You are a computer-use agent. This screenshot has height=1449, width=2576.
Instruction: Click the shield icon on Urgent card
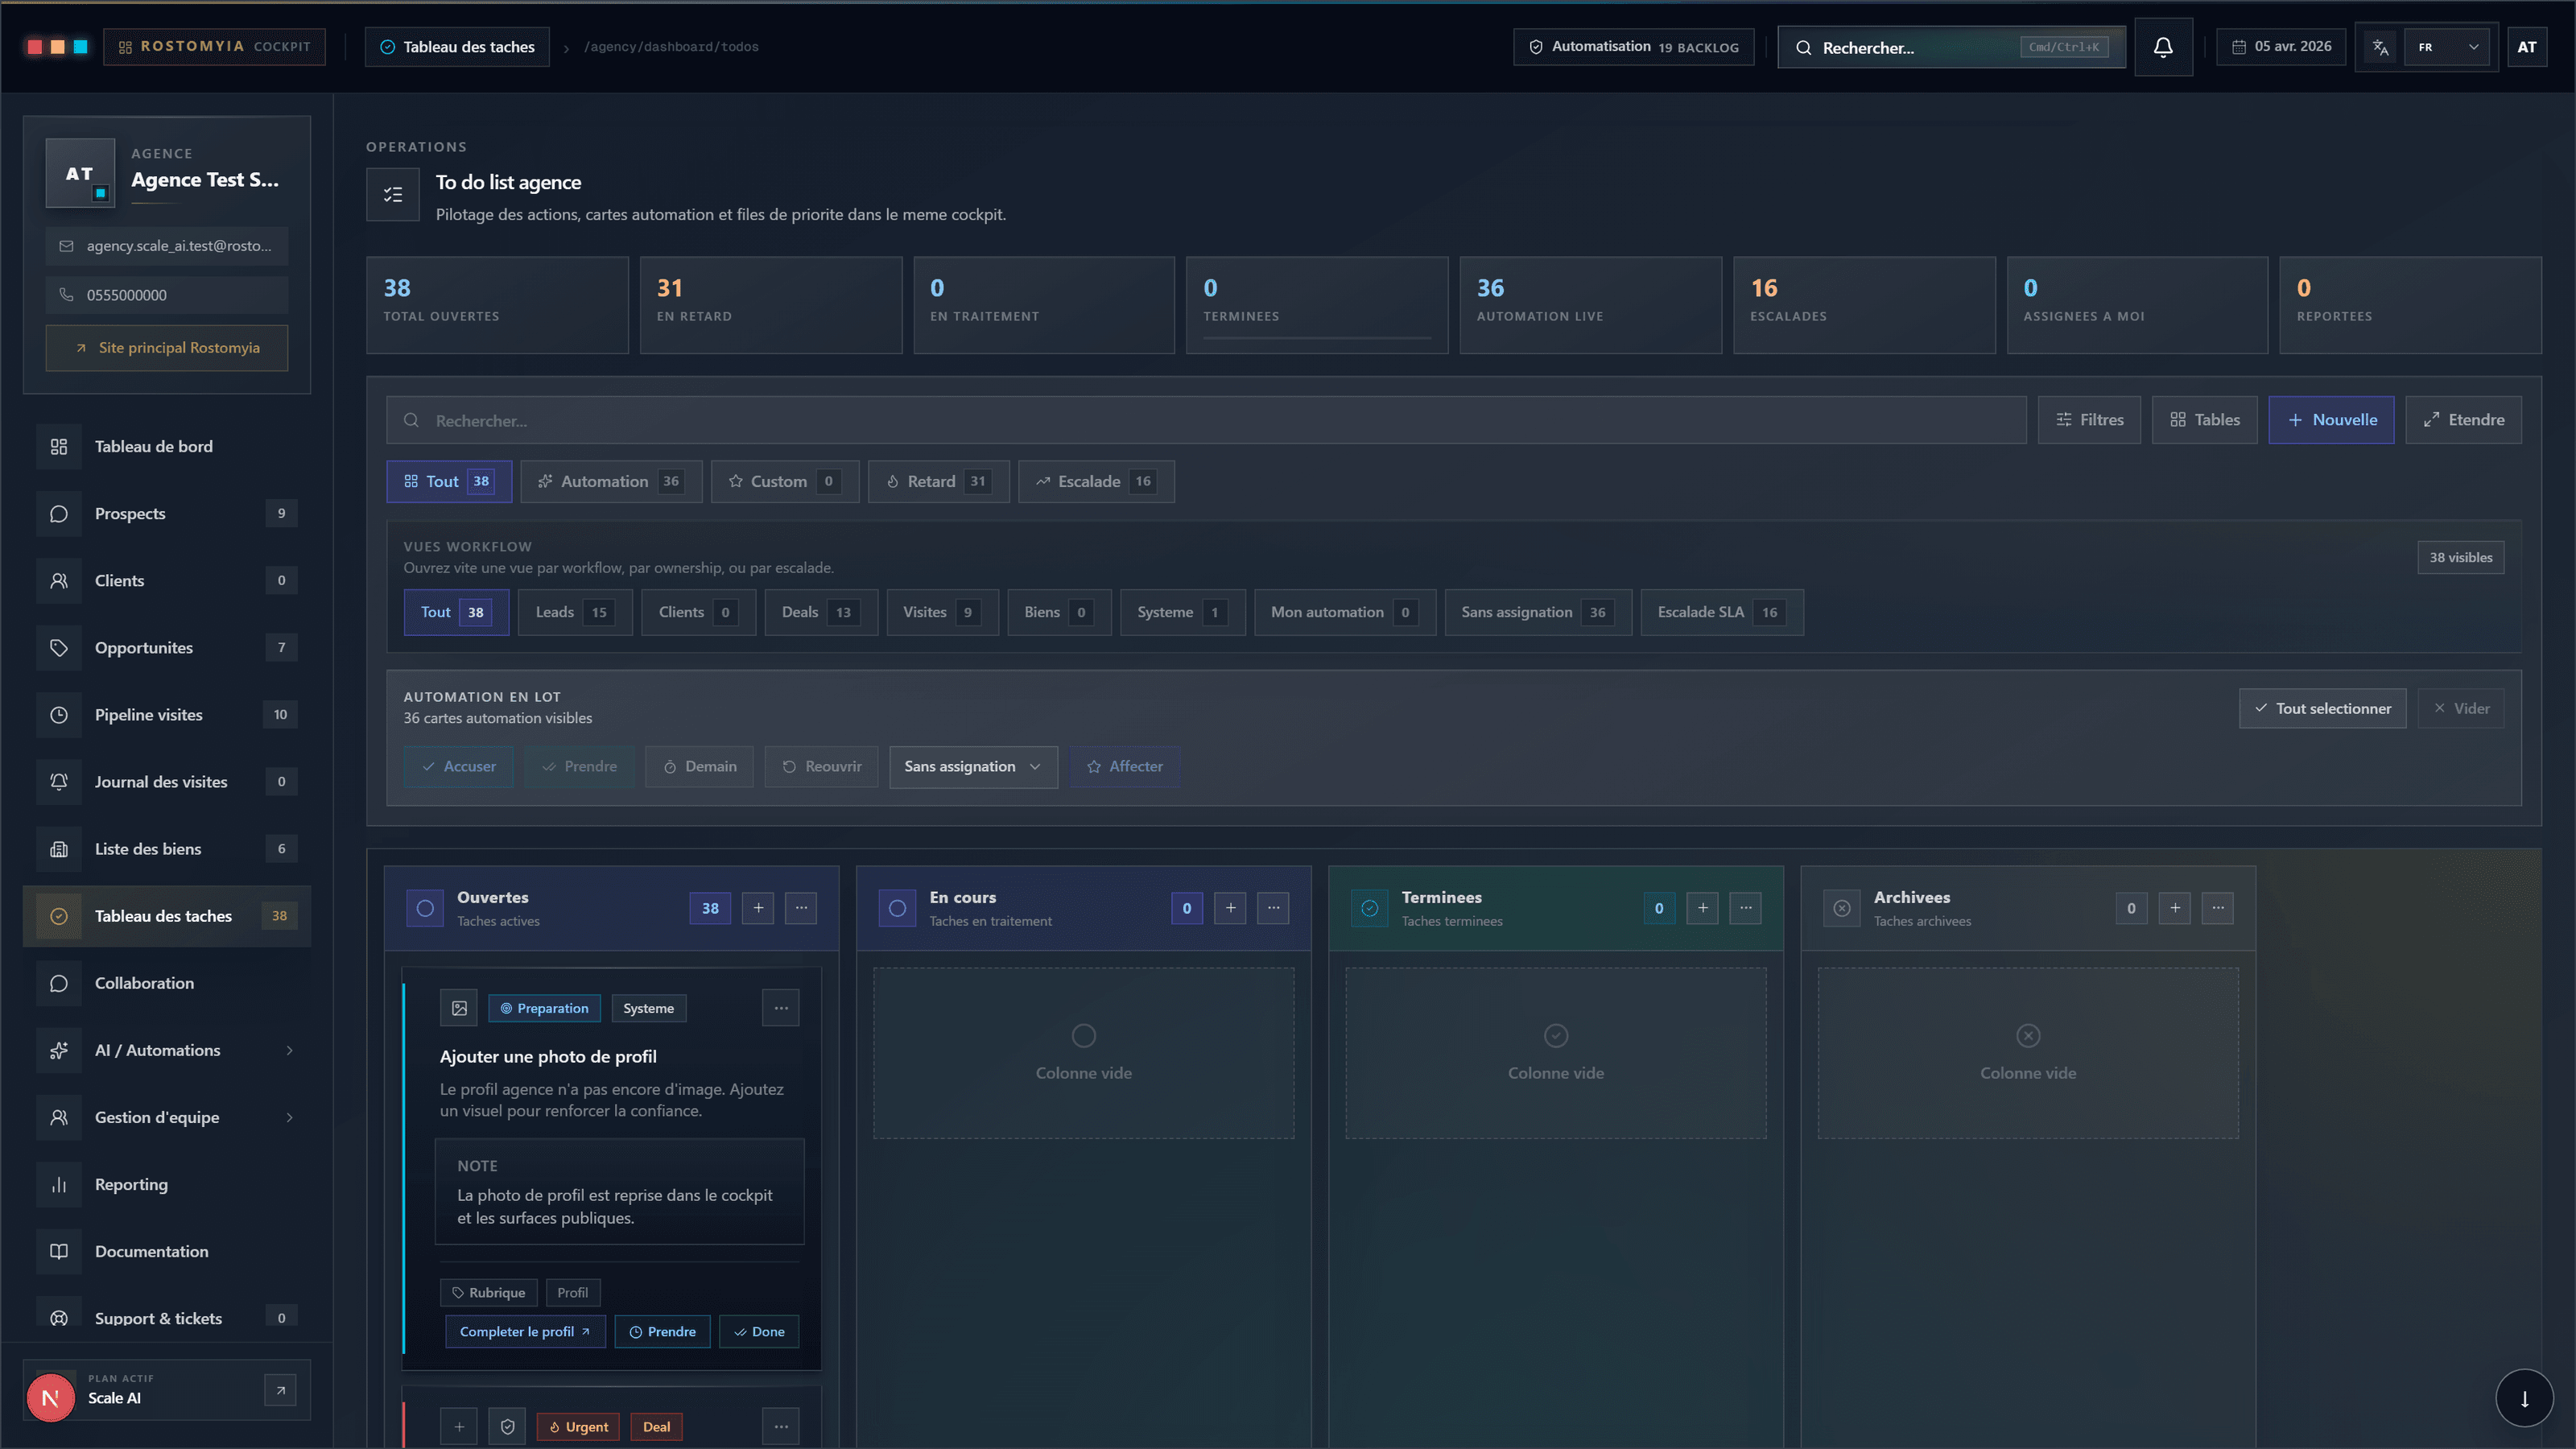pyautogui.click(x=507, y=1427)
